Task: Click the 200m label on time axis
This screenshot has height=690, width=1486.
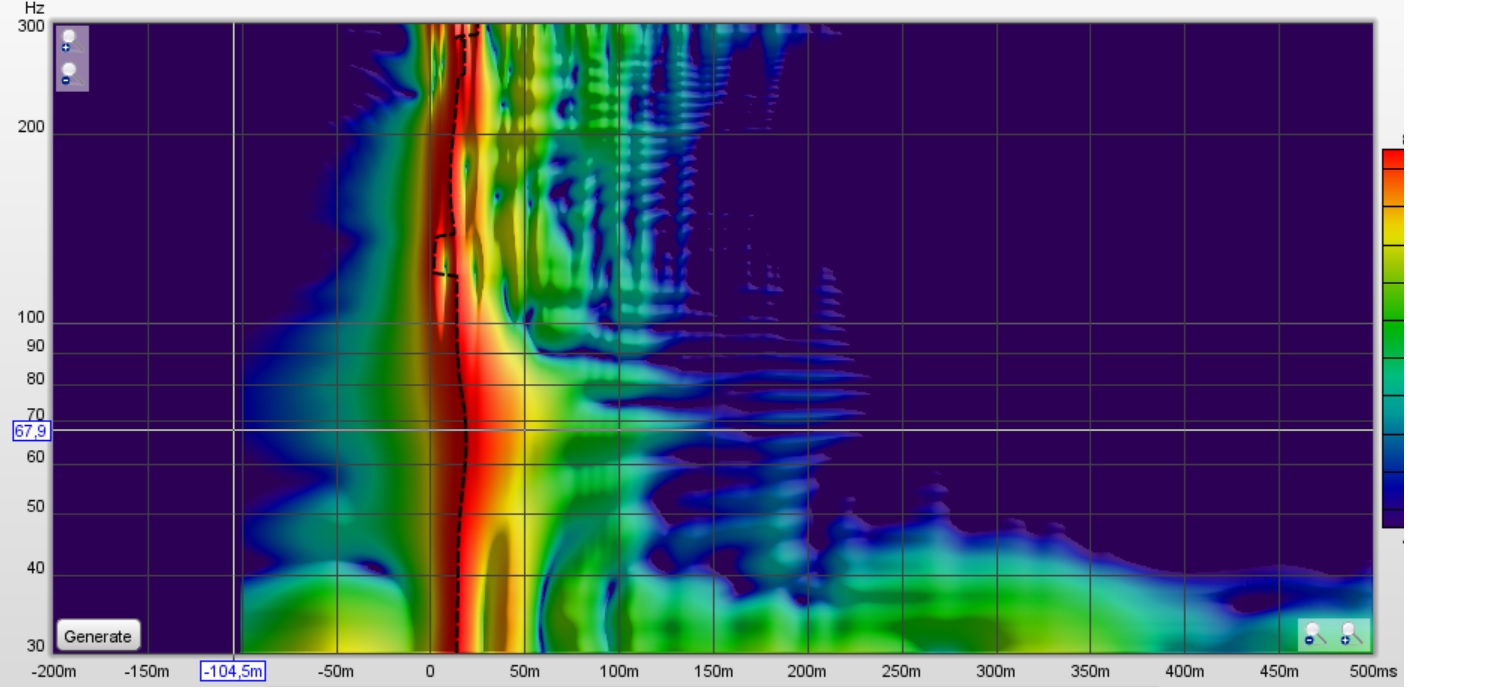Action: 806,671
